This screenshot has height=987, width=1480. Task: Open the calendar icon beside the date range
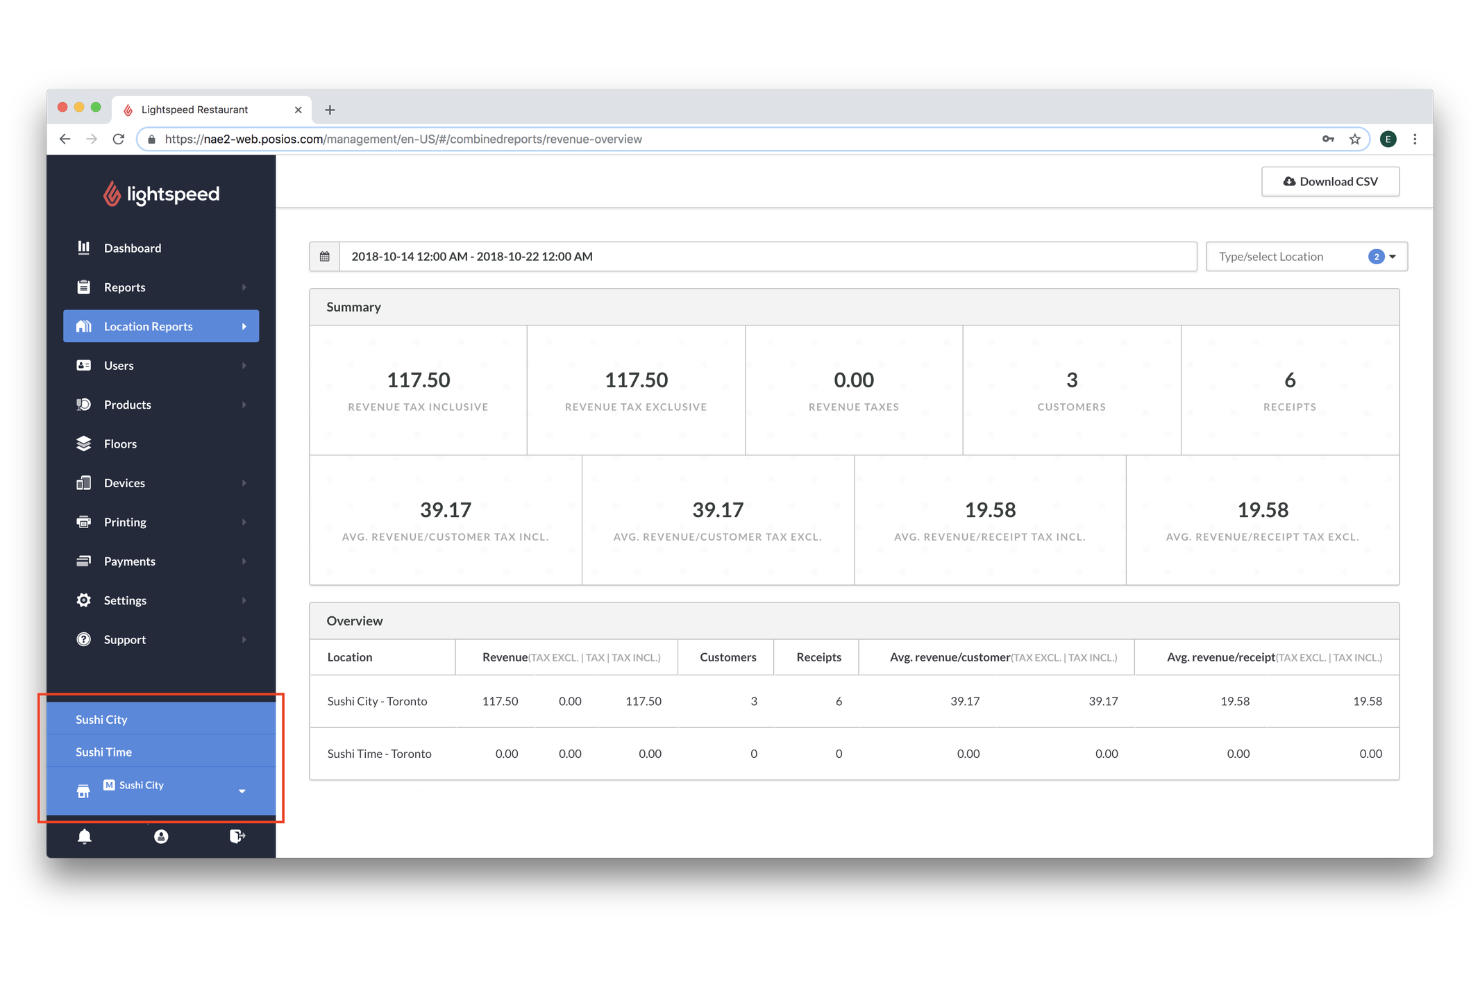tap(324, 256)
